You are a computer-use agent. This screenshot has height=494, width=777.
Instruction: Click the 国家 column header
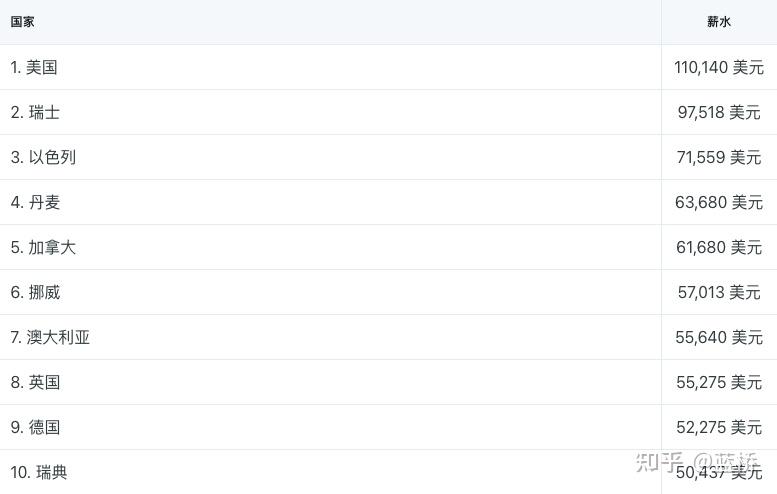[22, 21]
